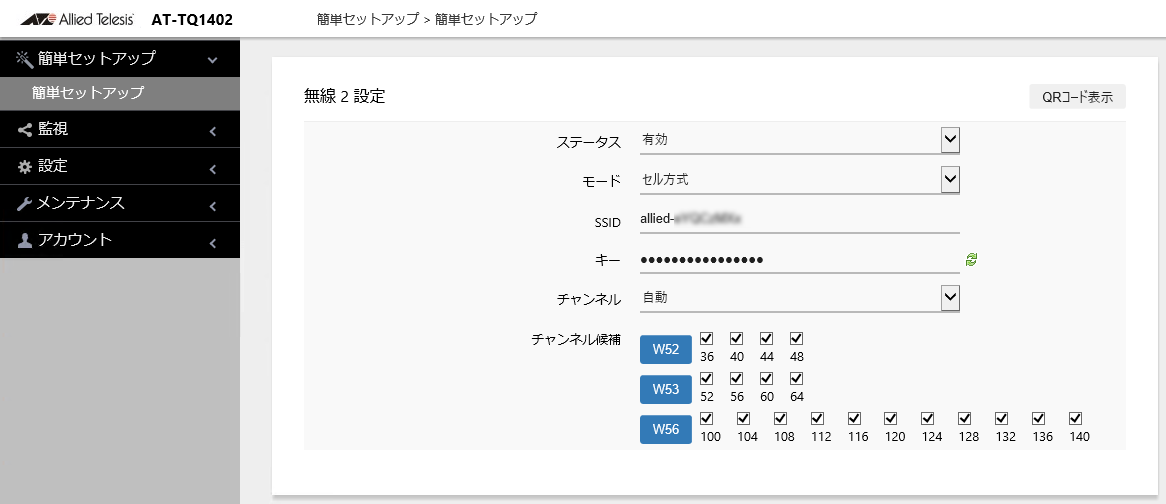Click the キー password field
The height and width of the screenshot is (504, 1166).
coord(800,259)
